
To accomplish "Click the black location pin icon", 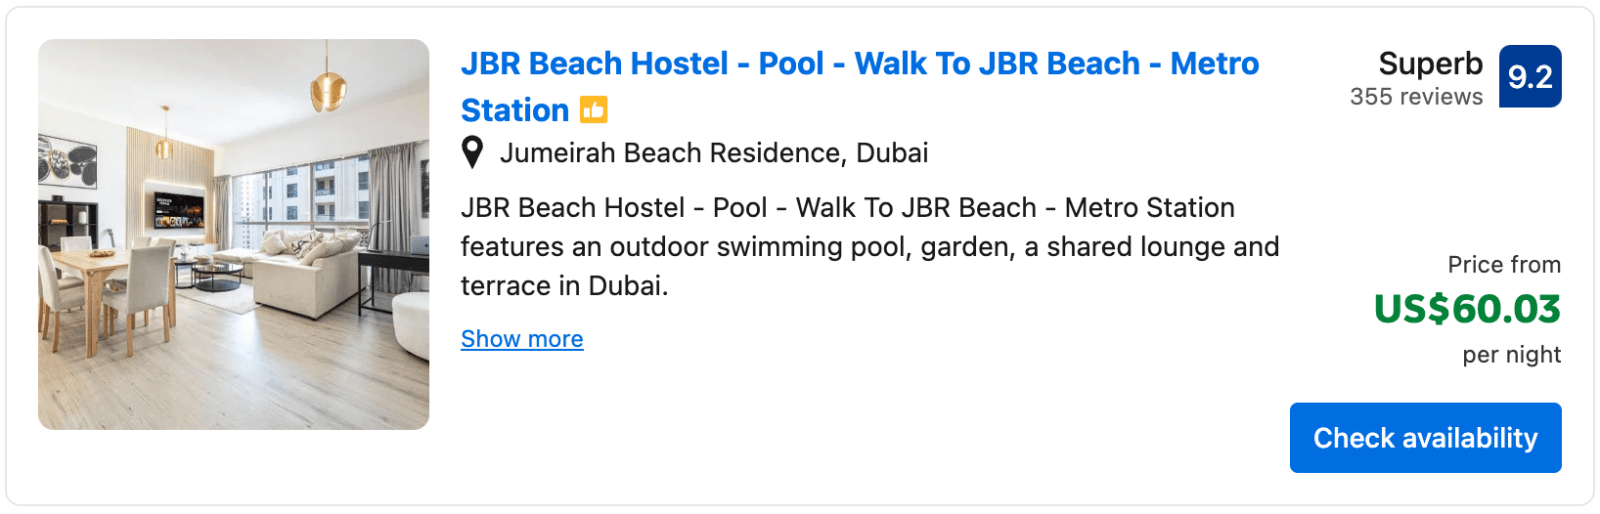I will coord(472,152).
